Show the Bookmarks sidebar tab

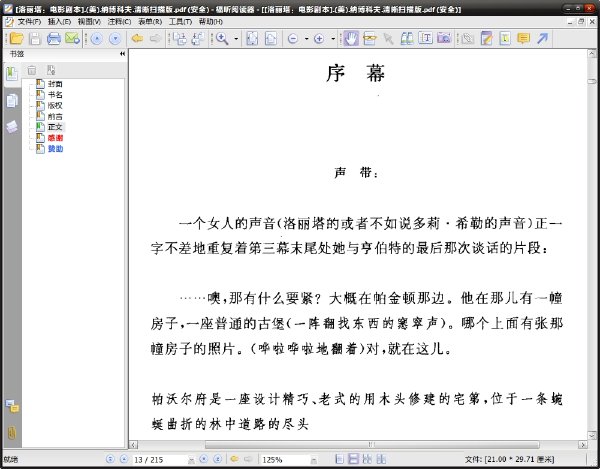pyautogui.click(x=12, y=73)
